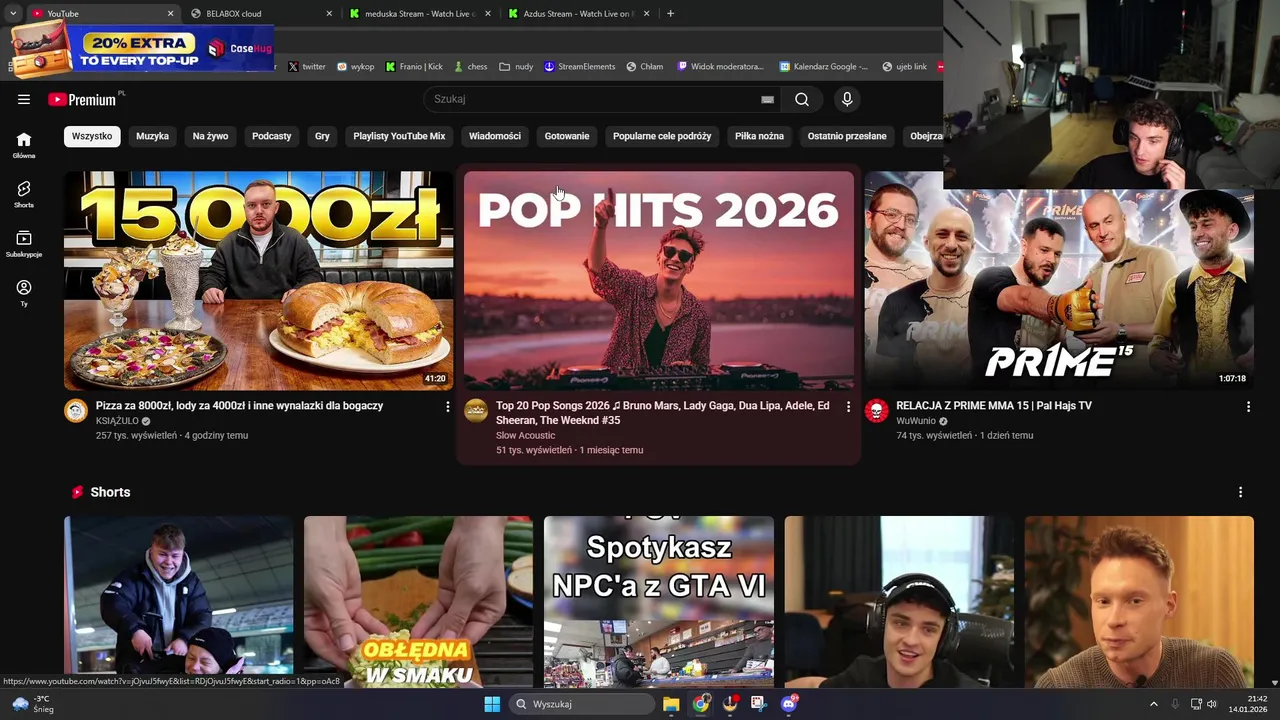Go to the WuWunio channel name
This screenshot has width=1280, height=720.
916,421
